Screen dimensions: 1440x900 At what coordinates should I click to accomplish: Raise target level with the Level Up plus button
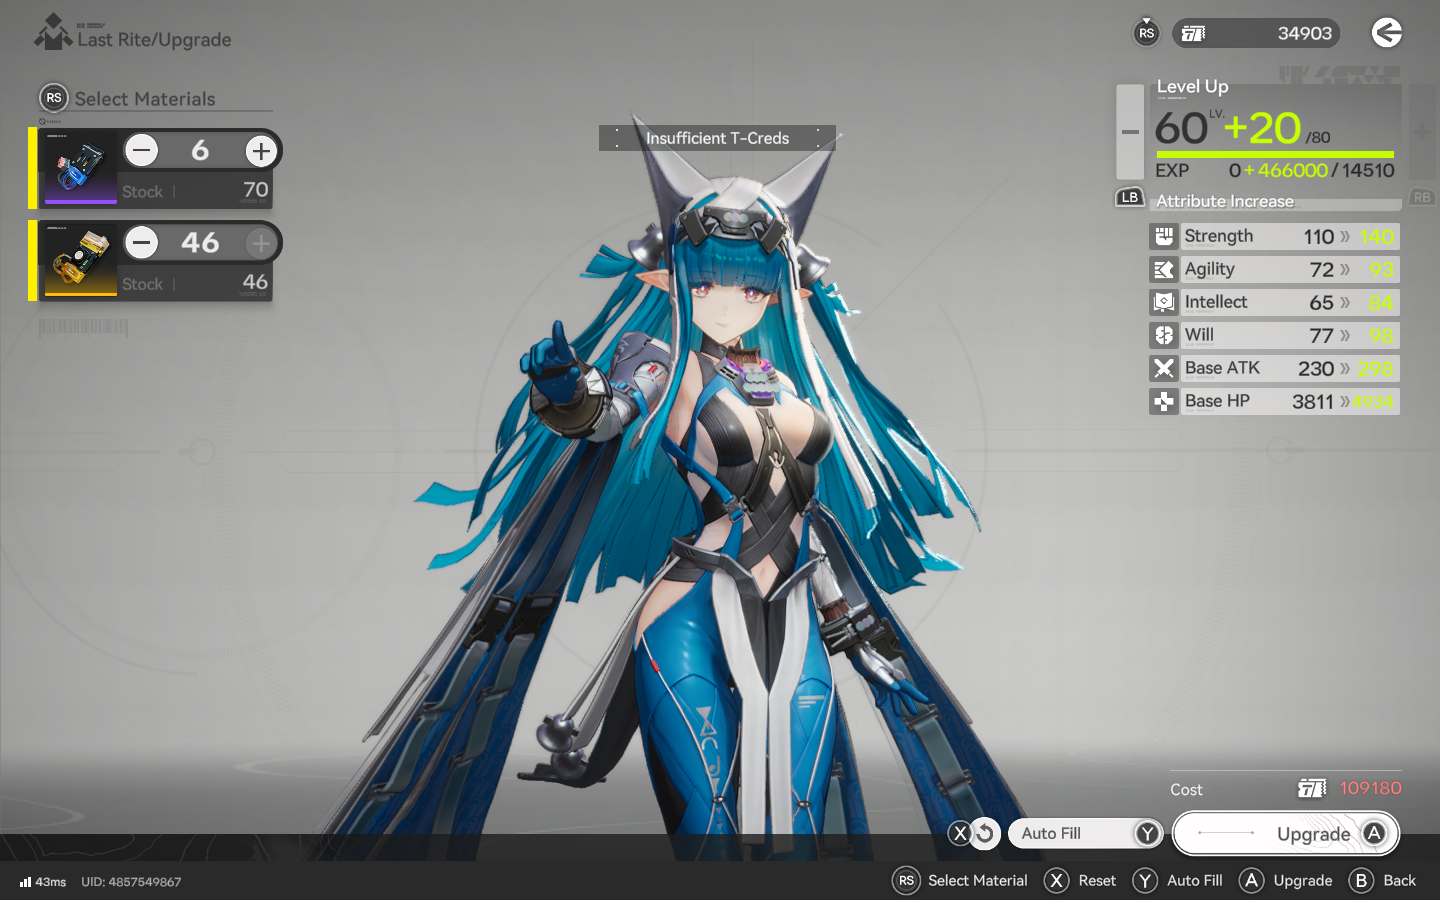coord(1422,132)
